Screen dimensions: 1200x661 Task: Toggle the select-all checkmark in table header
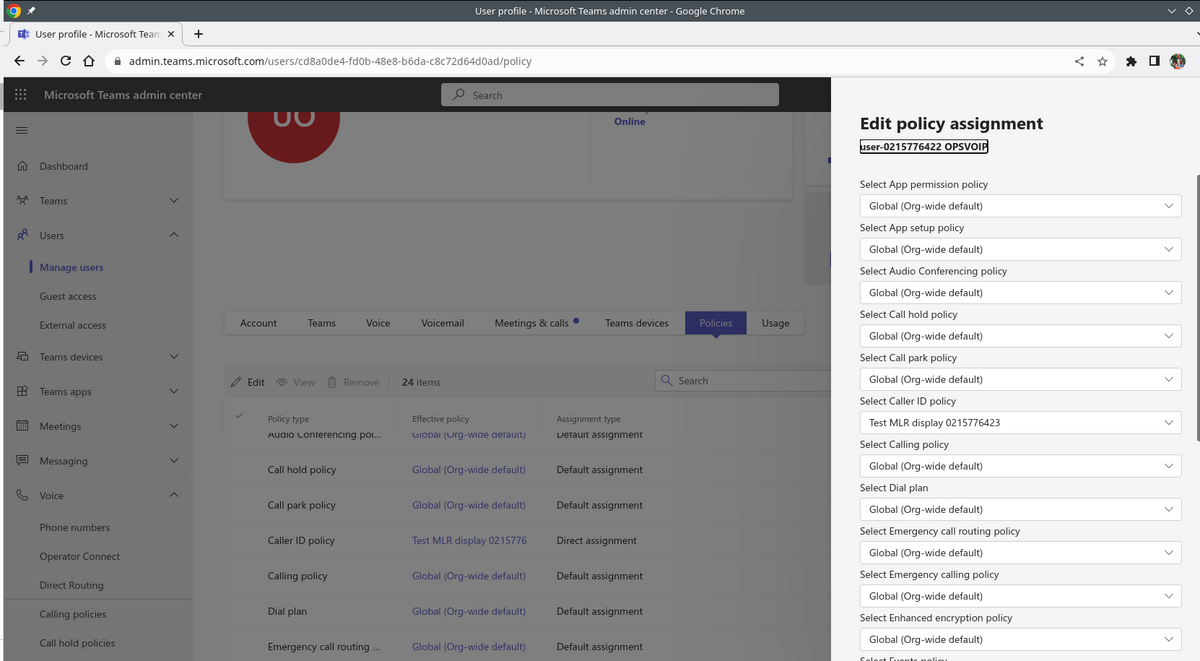tap(238, 415)
